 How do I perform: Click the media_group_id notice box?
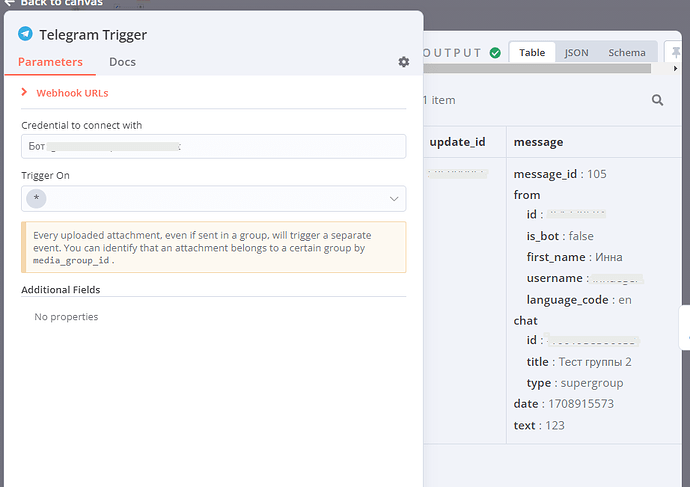[213, 247]
